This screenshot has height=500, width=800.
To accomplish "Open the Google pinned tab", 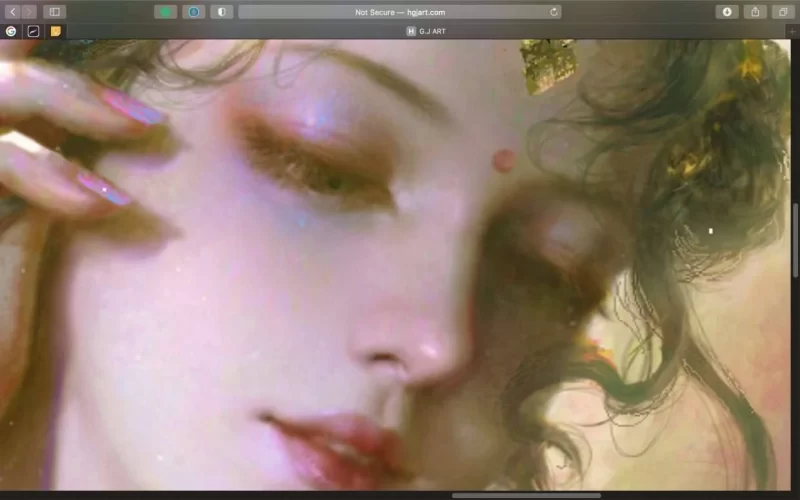I will click(x=11, y=32).
